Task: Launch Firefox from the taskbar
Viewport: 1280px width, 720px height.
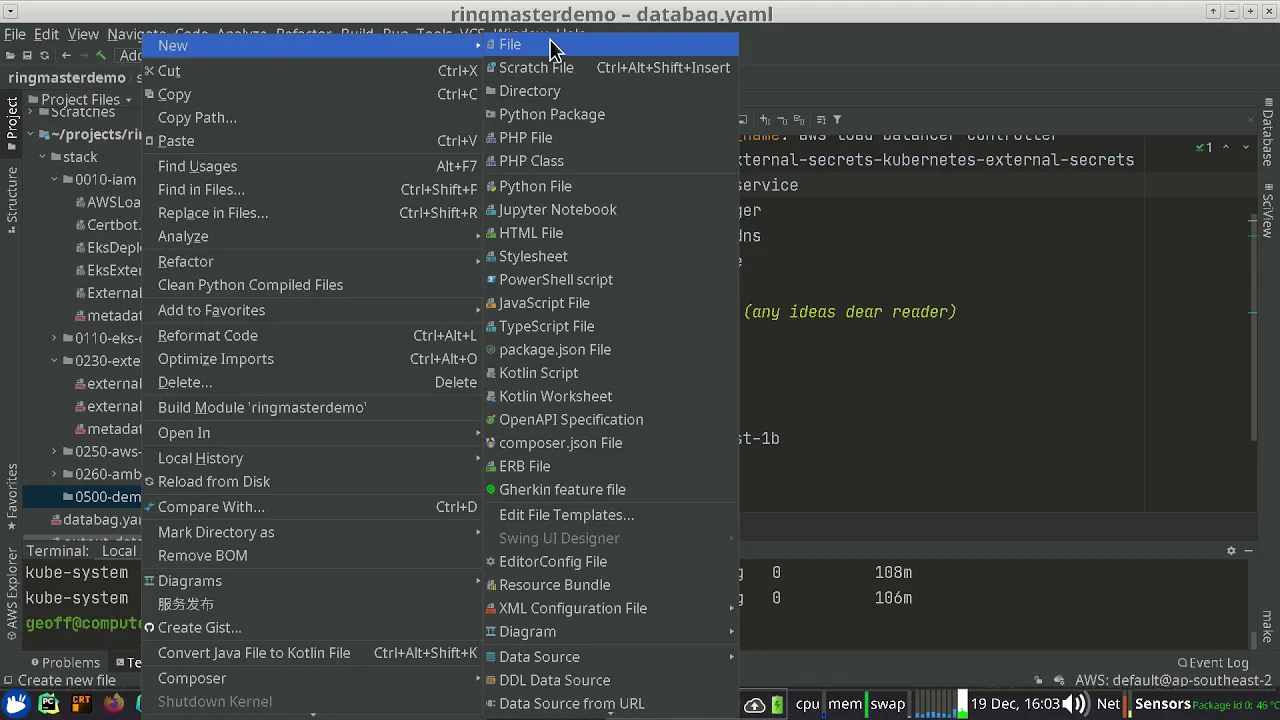Action: tap(114, 704)
